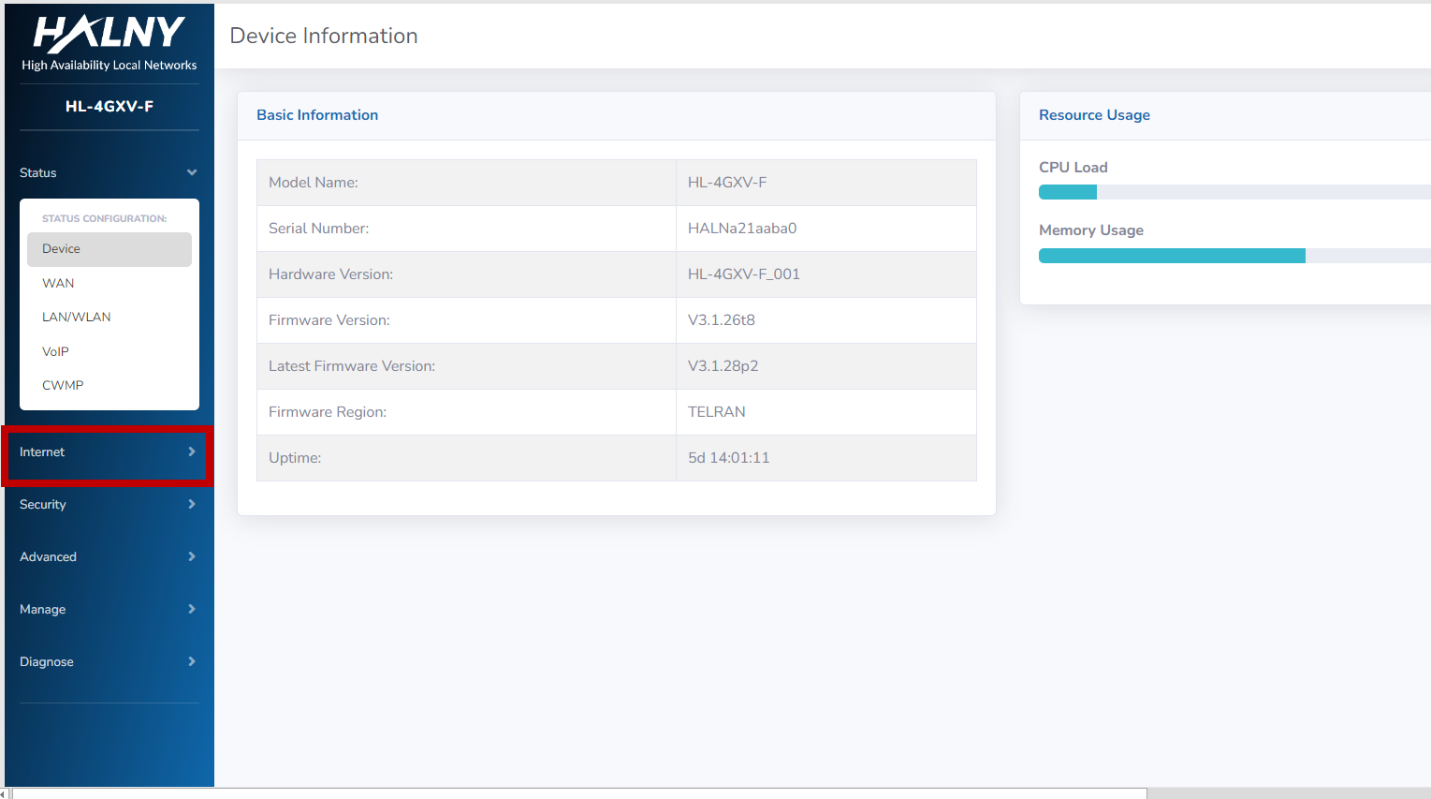Click the Serial Number label

[x=319, y=228]
